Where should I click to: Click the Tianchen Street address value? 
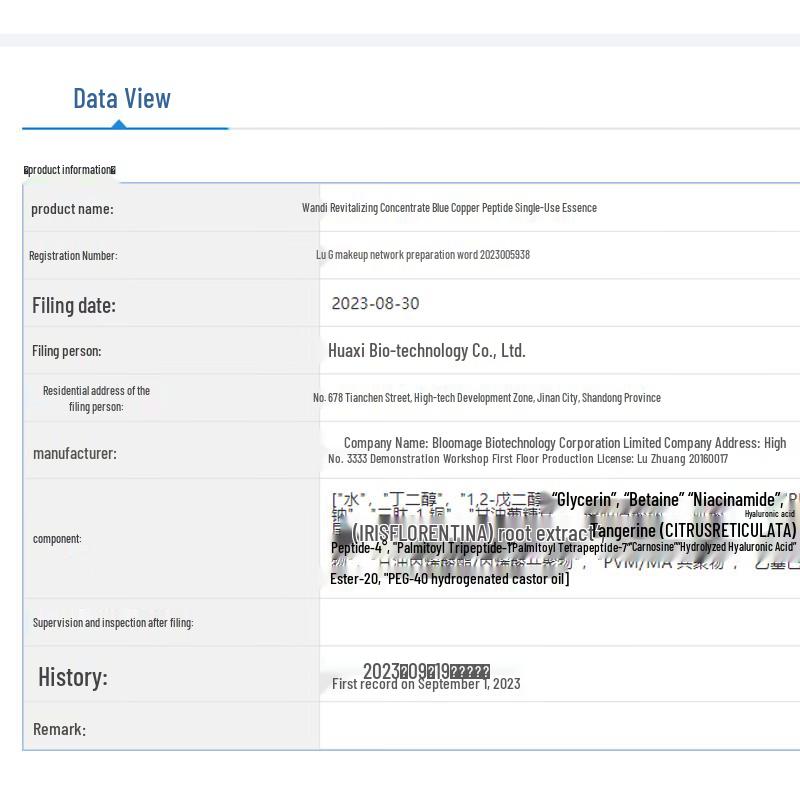click(486, 398)
